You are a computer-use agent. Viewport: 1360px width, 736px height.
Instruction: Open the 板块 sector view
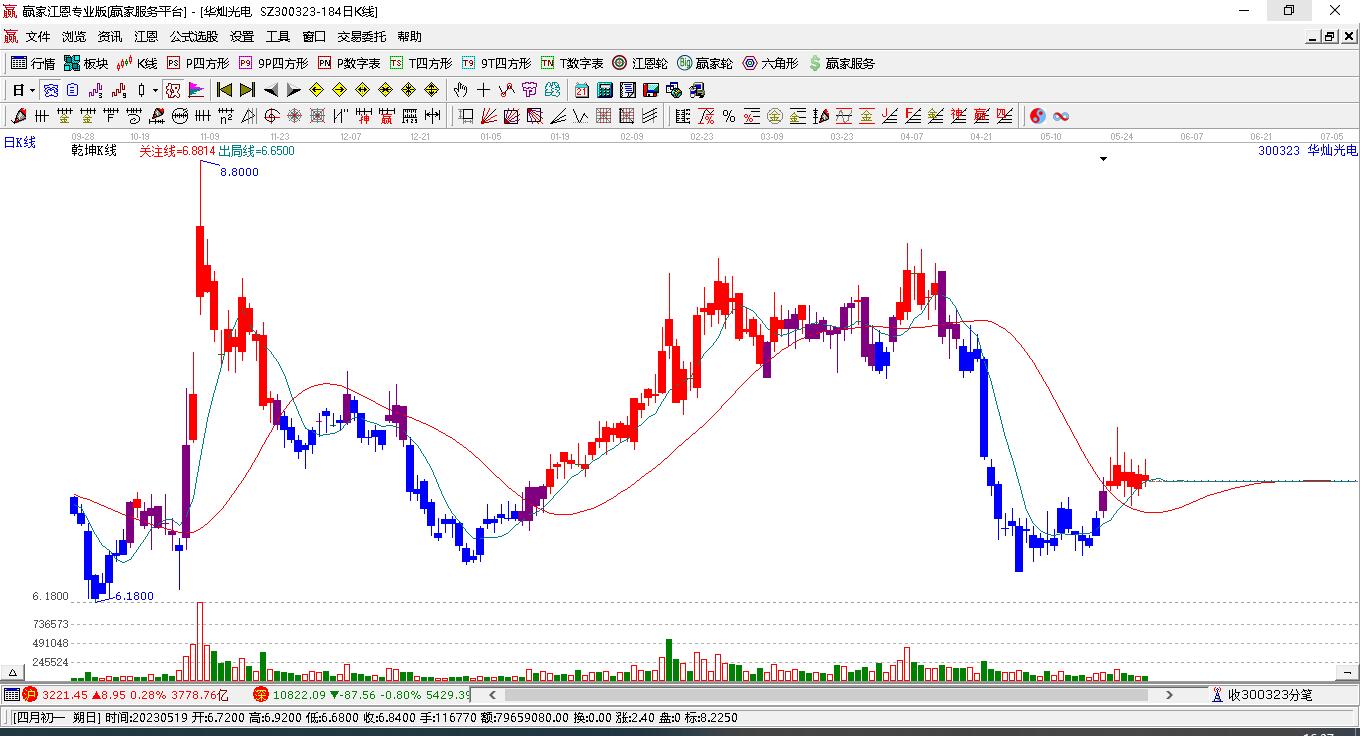click(86, 63)
